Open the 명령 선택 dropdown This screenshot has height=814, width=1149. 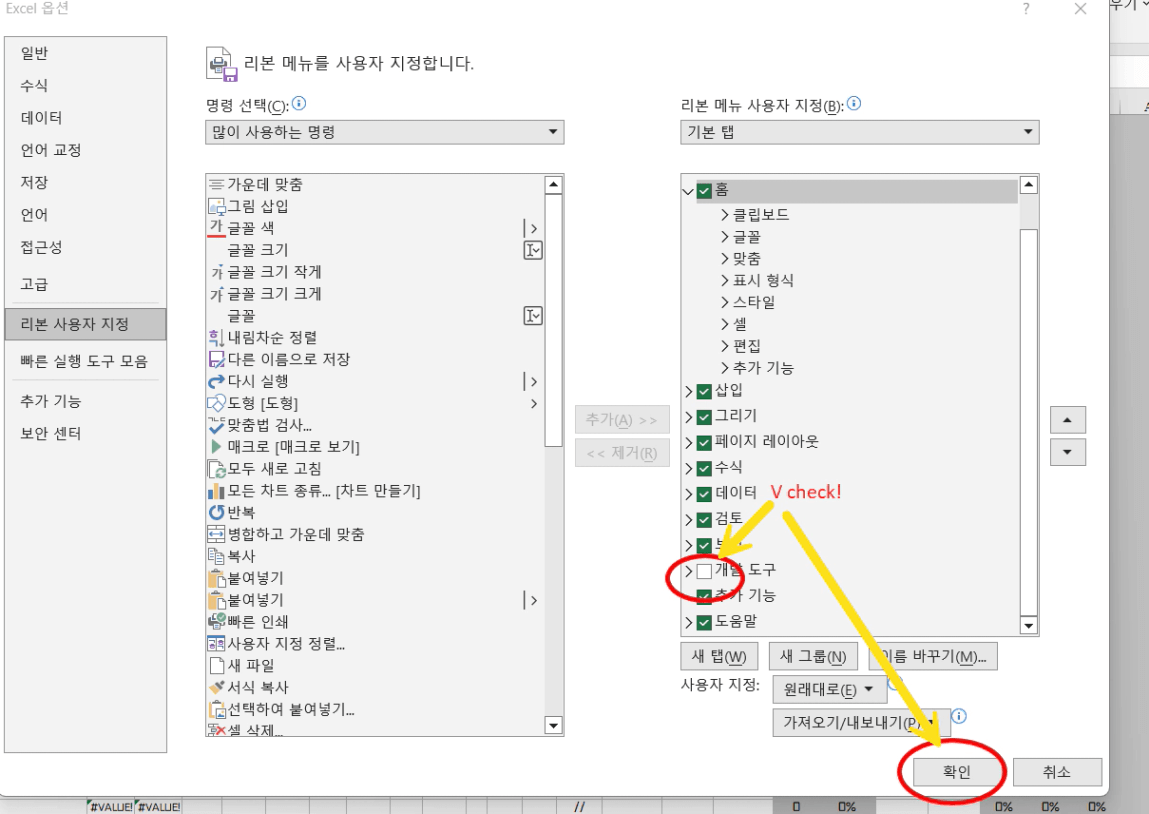coord(385,132)
